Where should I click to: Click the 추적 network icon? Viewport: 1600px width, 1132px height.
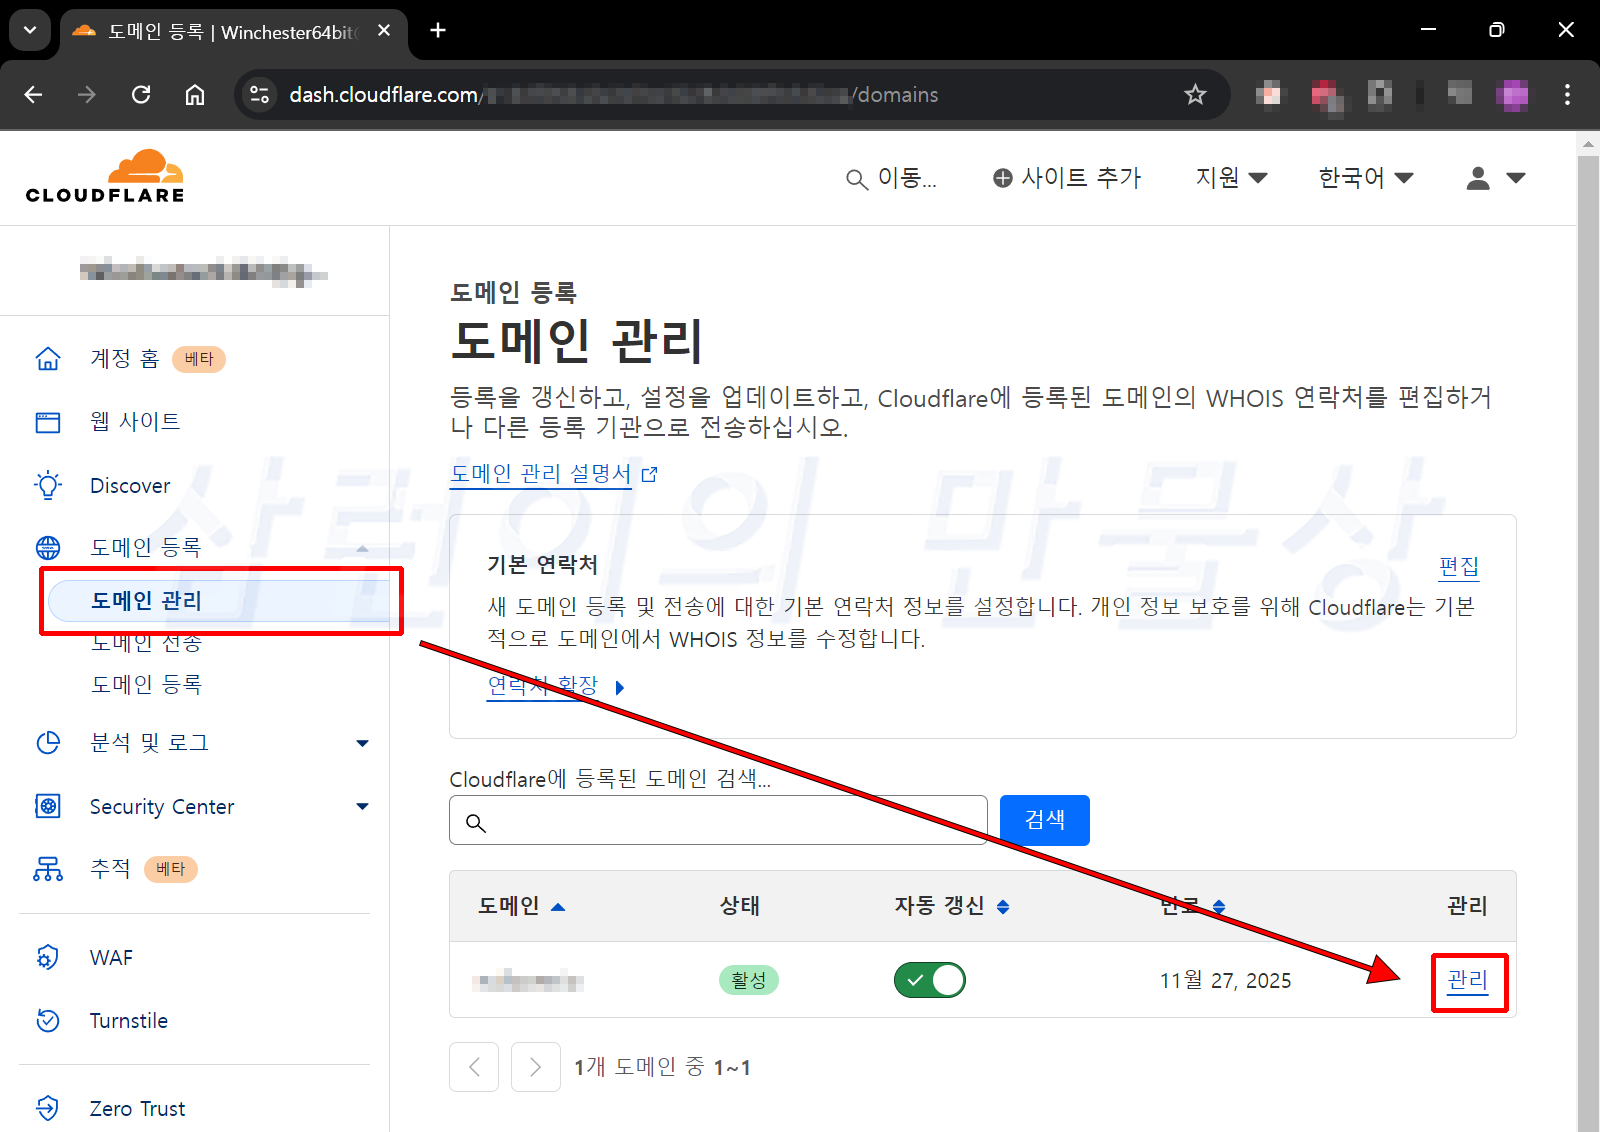point(48,869)
